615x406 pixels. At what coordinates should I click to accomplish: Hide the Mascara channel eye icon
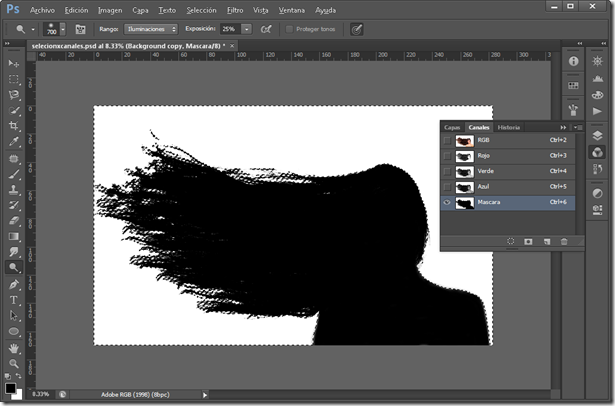pos(447,202)
